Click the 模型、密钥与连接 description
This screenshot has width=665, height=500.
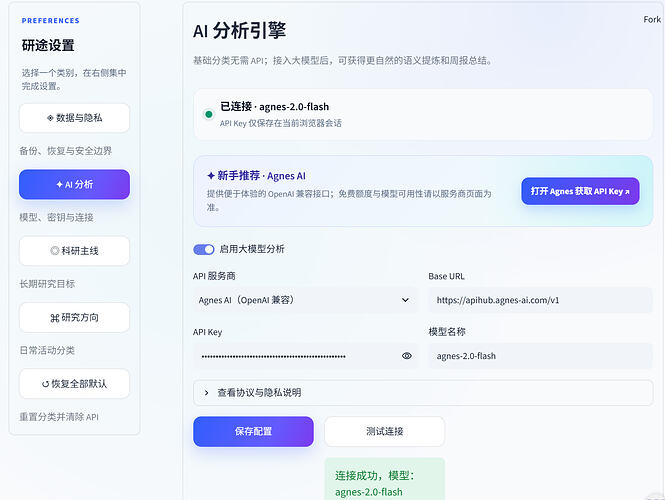[x=56, y=218]
